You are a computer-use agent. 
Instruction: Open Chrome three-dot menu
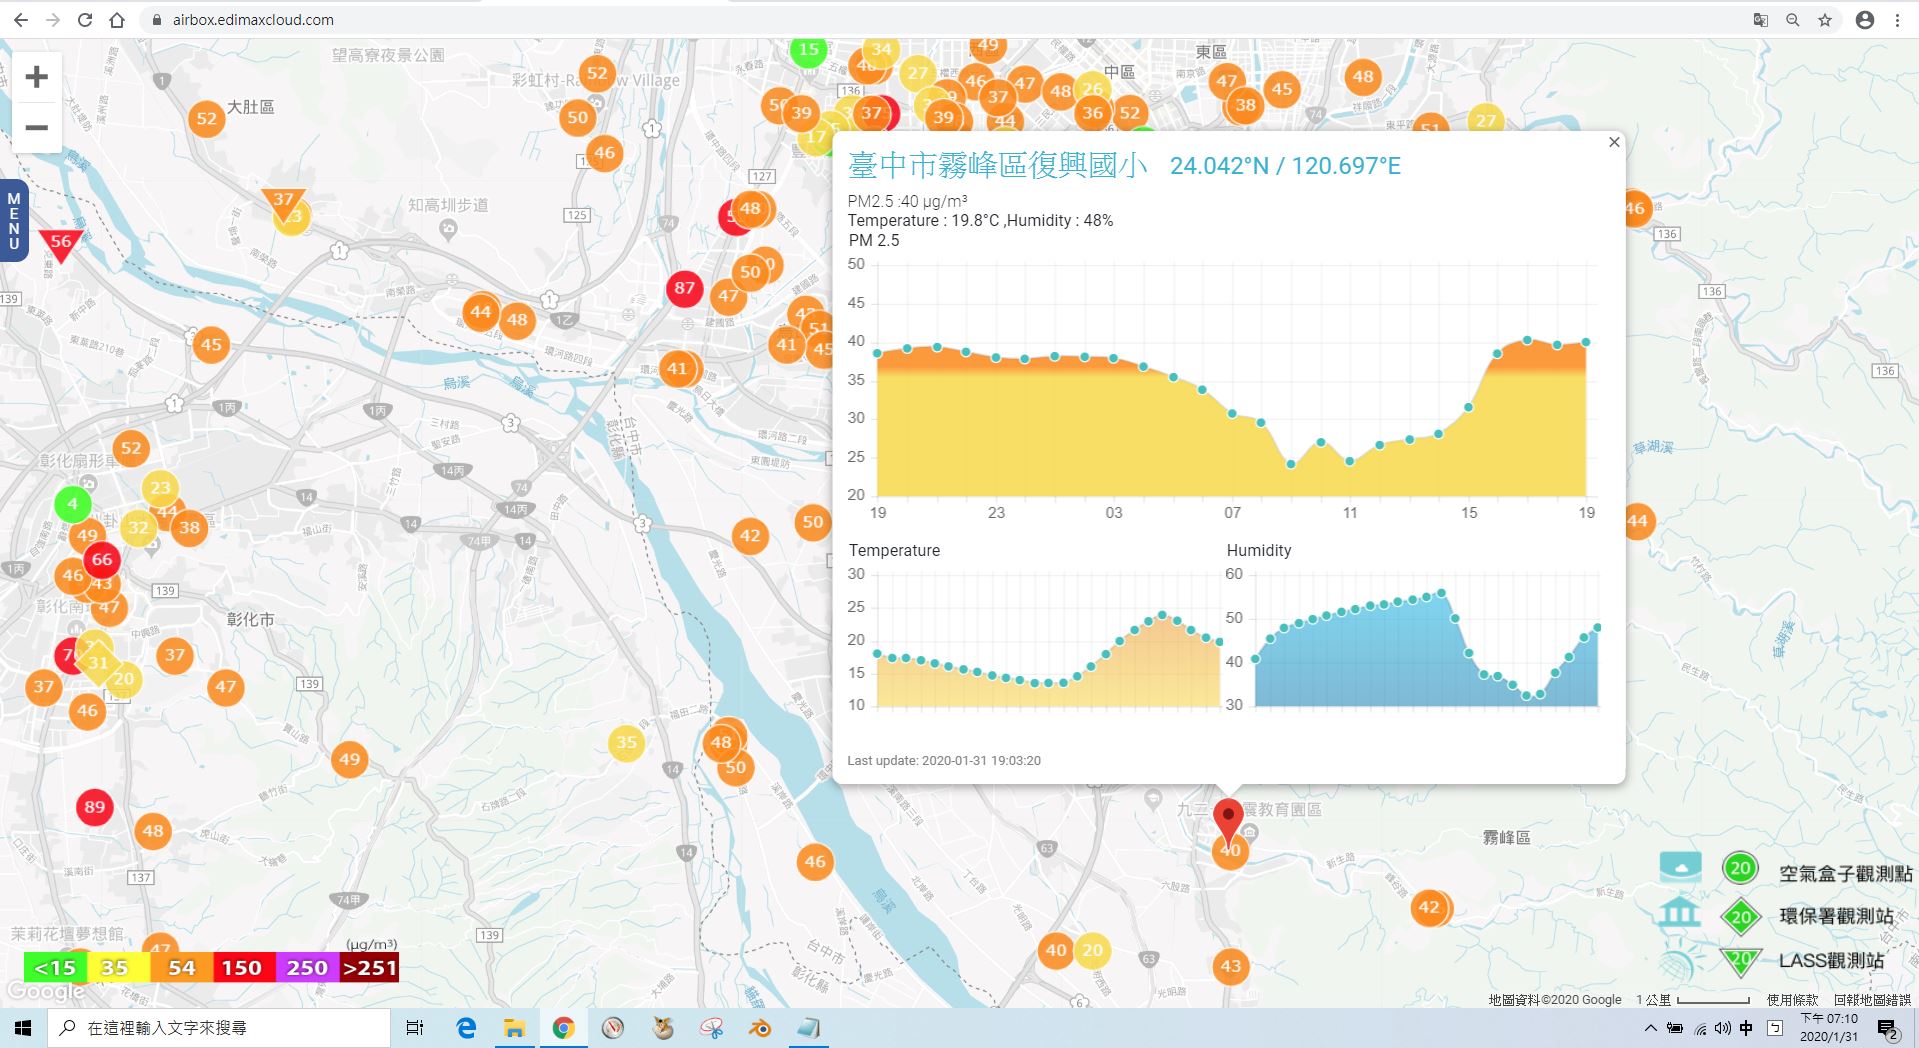(1897, 20)
